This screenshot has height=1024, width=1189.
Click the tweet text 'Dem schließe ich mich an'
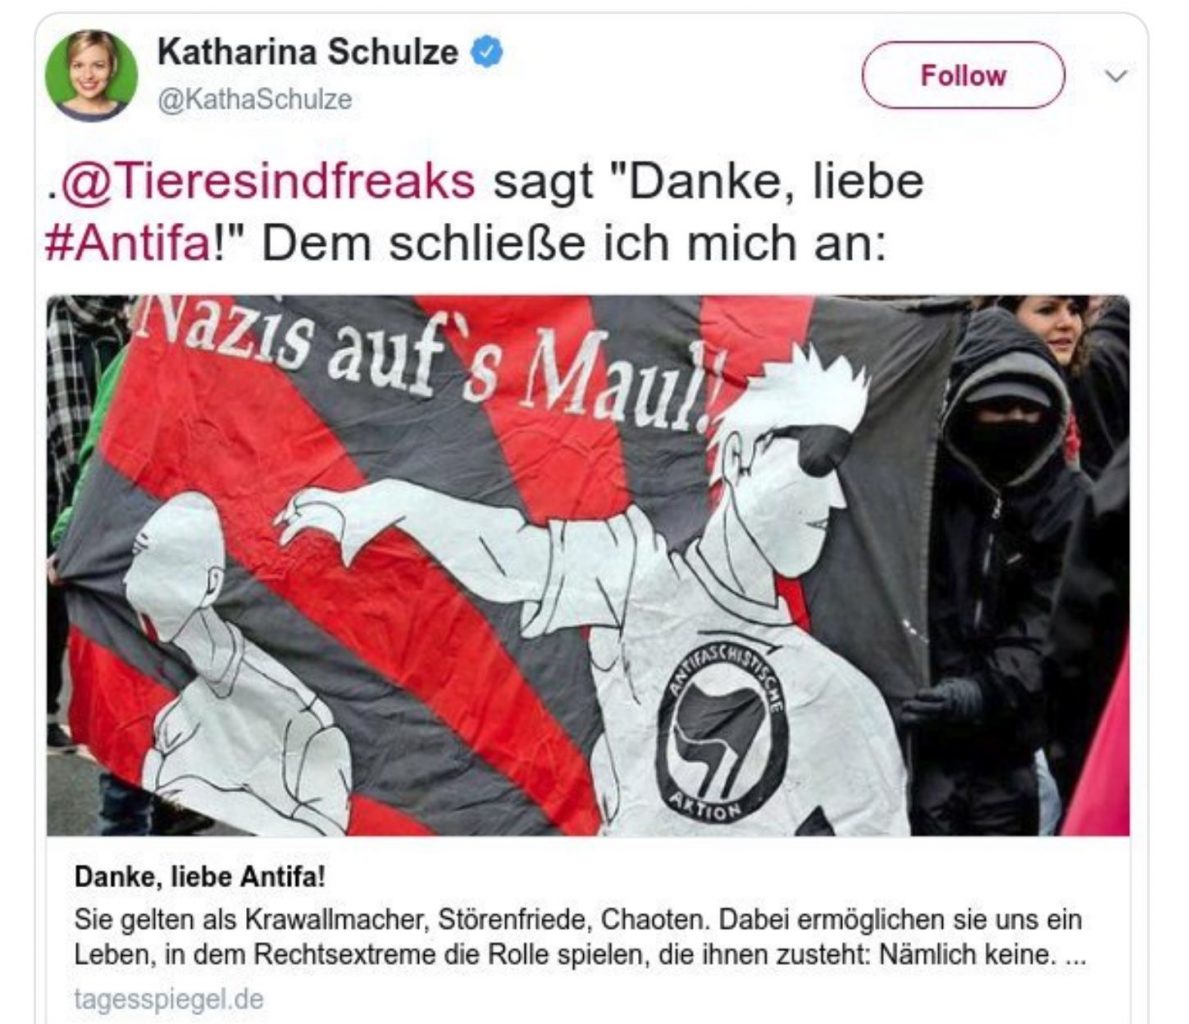pos(573,243)
